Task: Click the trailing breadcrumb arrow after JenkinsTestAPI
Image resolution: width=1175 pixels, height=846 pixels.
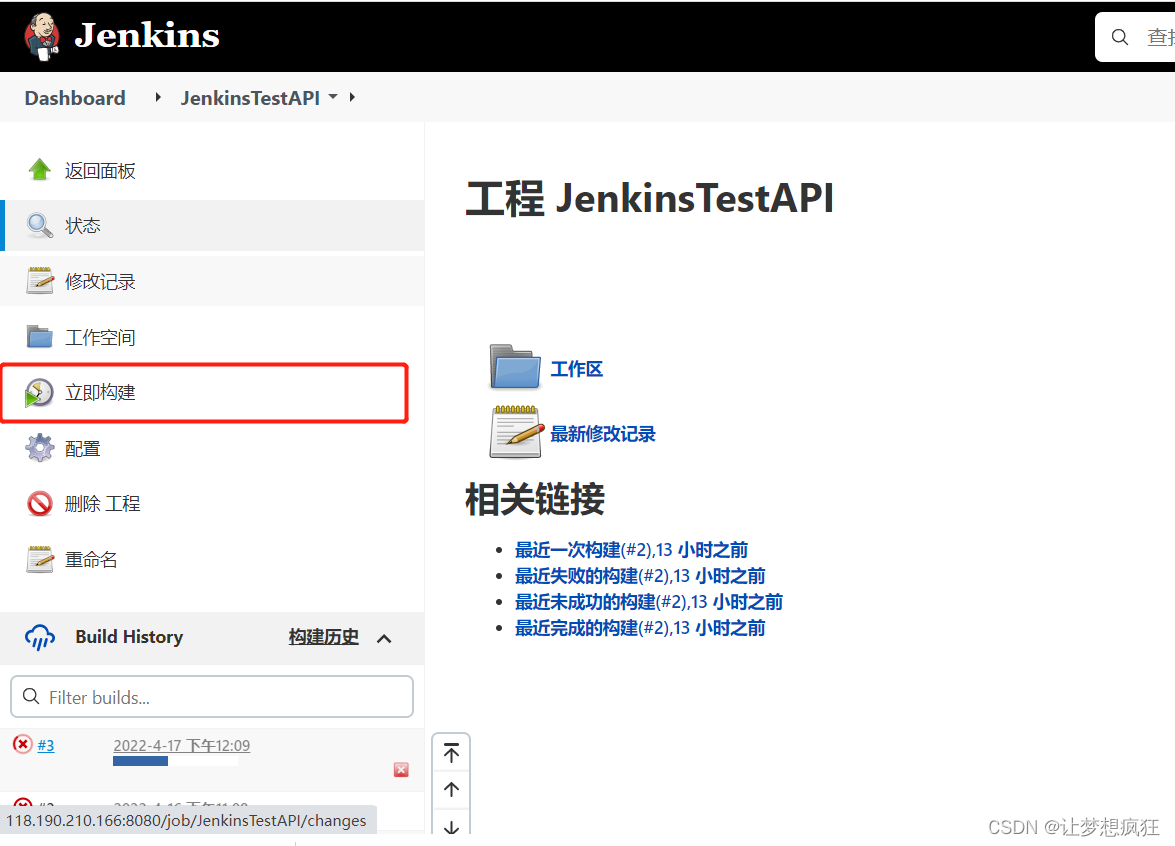Action: 351,97
